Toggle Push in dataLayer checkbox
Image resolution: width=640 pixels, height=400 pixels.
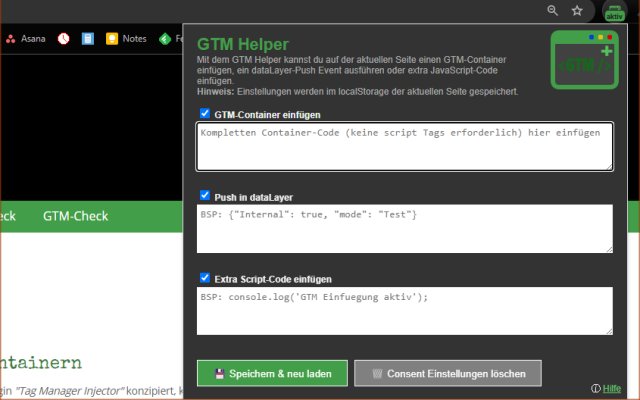pos(205,195)
